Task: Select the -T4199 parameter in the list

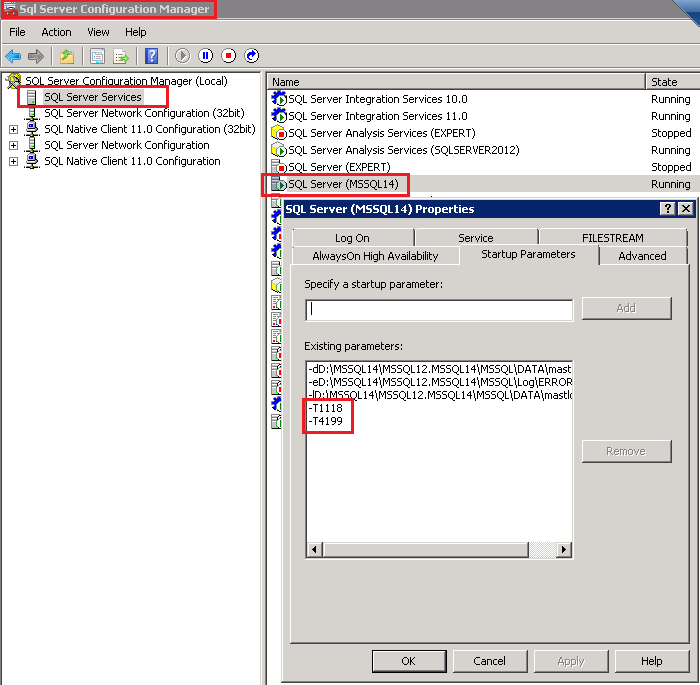Action: [327, 423]
